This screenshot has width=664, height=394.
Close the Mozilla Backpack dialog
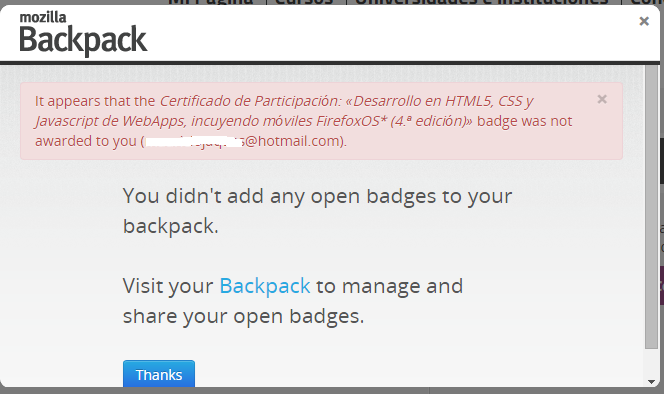click(644, 21)
